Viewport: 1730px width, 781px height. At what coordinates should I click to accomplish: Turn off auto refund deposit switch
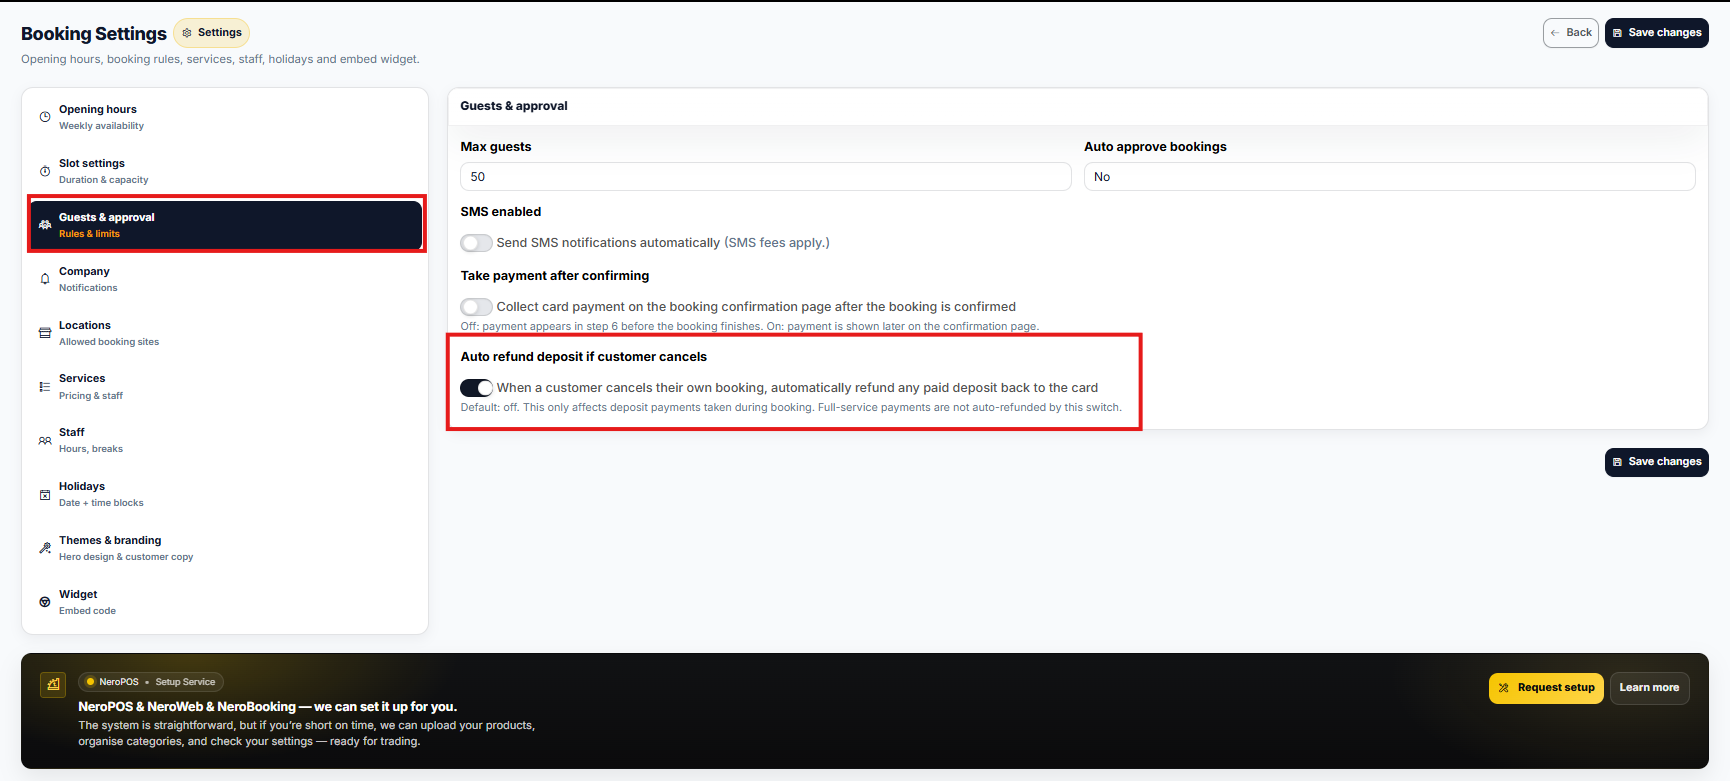pyautogui.click(x=476, y=388)
